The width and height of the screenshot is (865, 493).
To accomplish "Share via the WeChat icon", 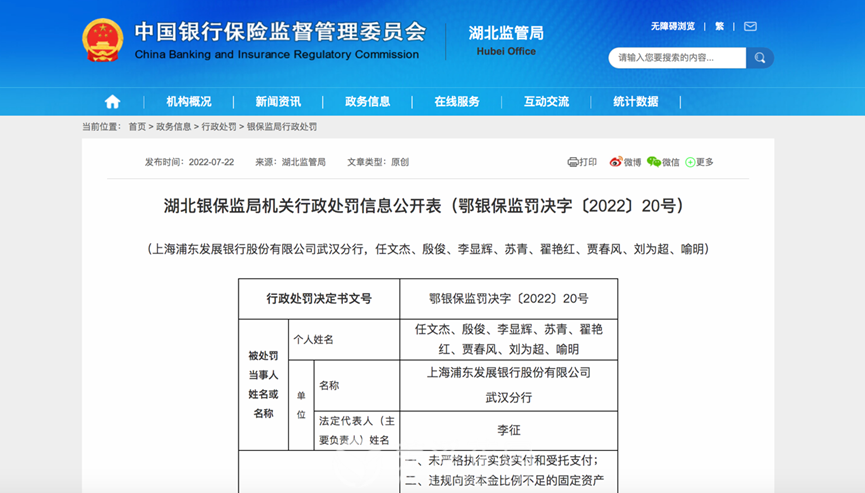I will point(654,162).
